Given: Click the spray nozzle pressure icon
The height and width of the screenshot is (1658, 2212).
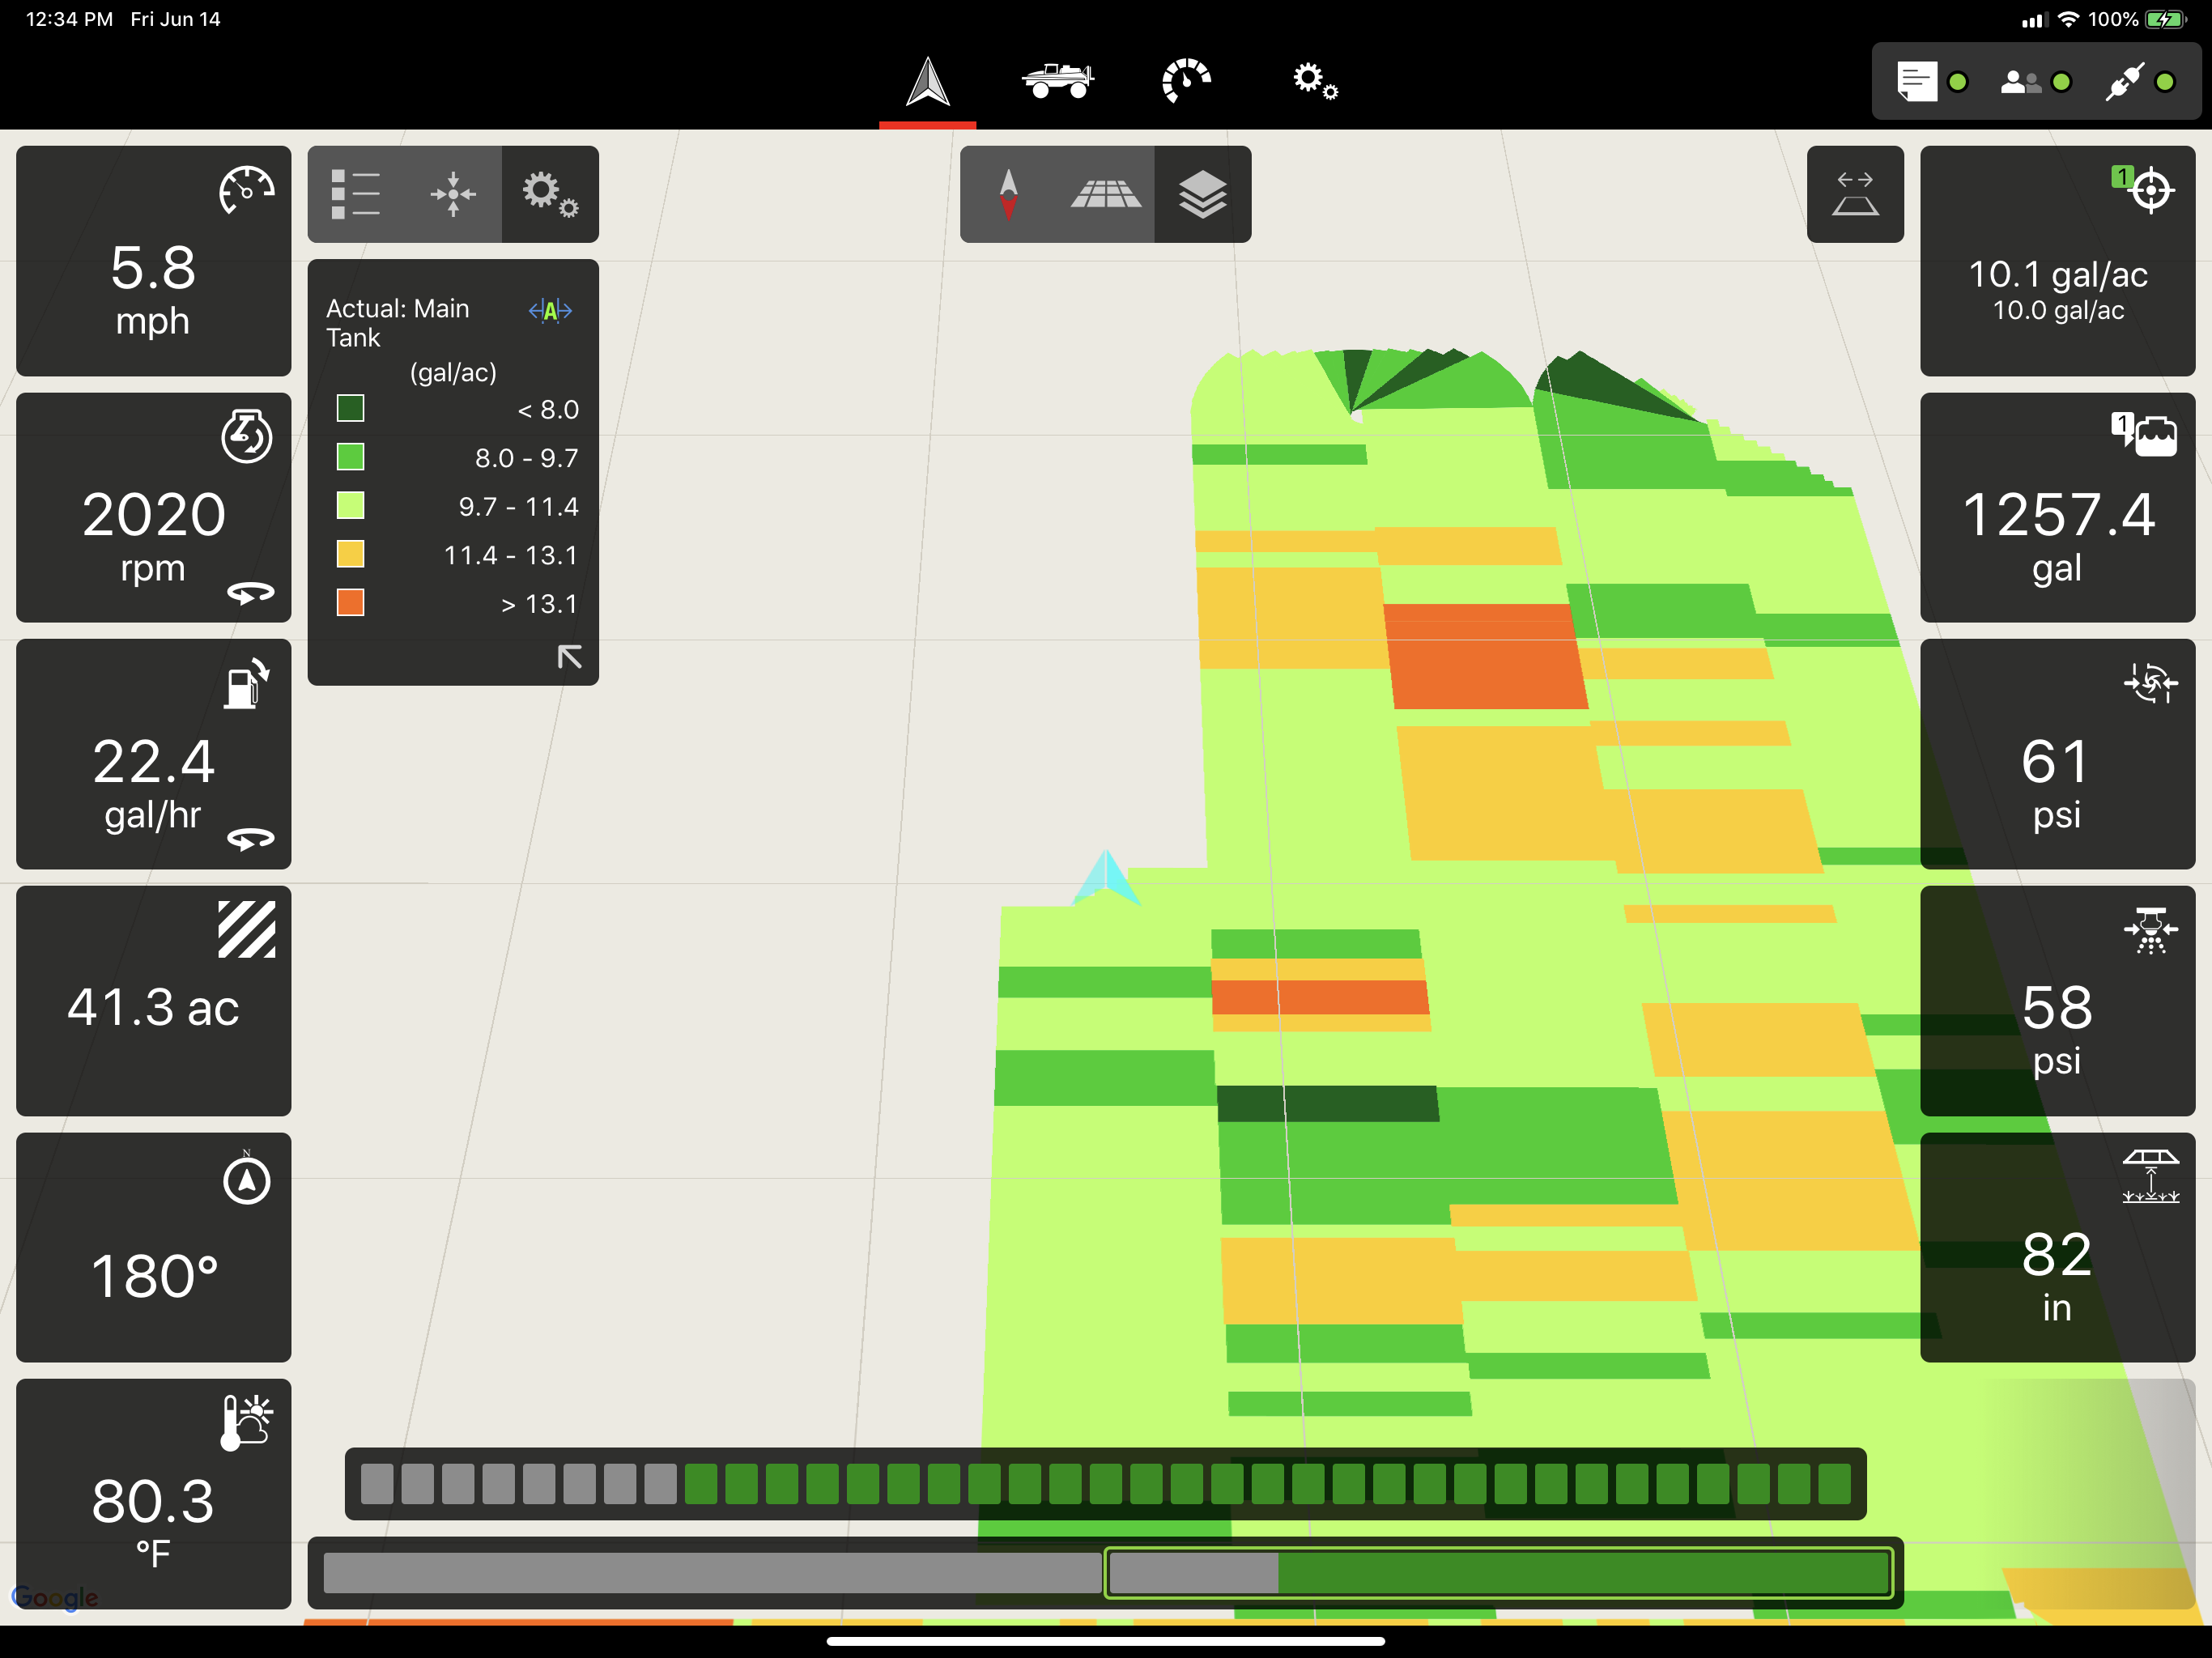Looking at the screenshot, I should click(x=2150, y=930).
